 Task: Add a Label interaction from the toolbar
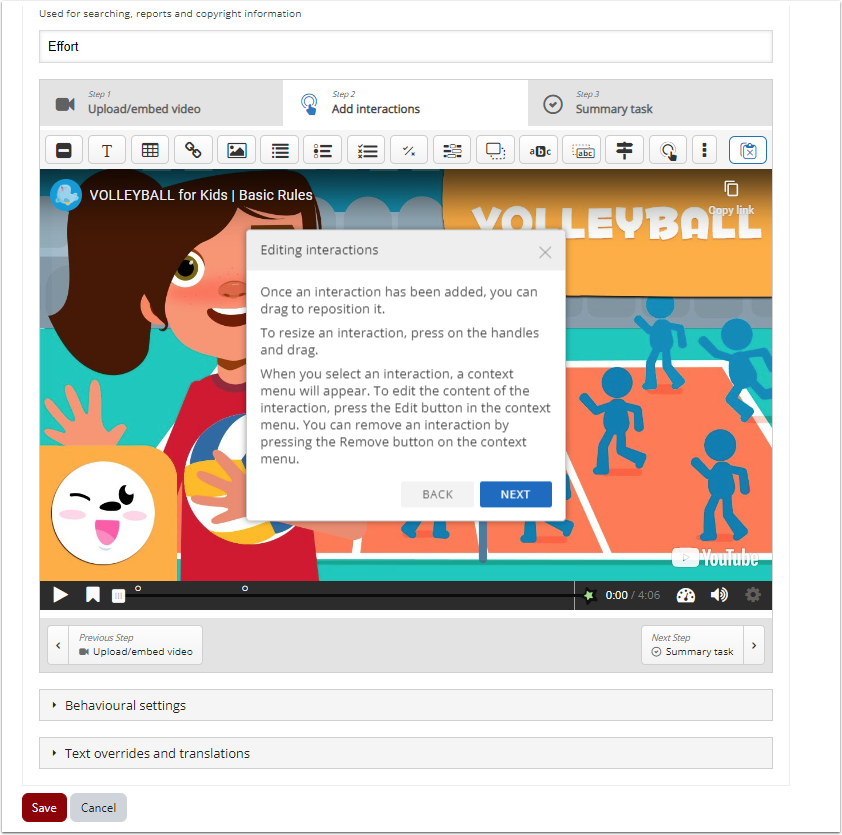click(64, 150)
